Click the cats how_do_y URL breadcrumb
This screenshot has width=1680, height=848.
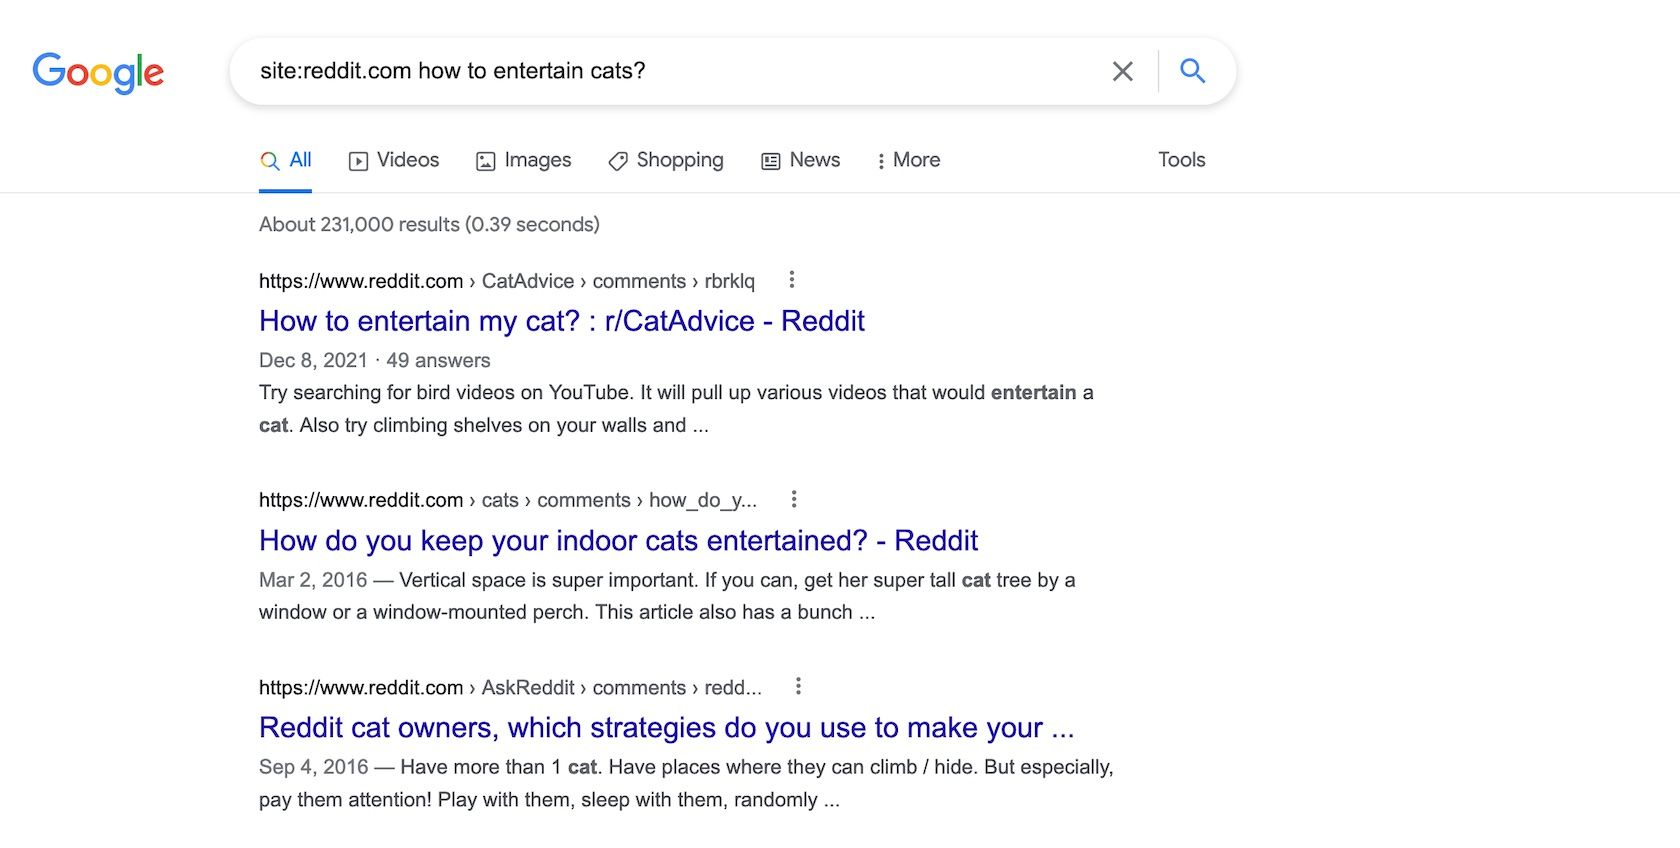point(508,500)
